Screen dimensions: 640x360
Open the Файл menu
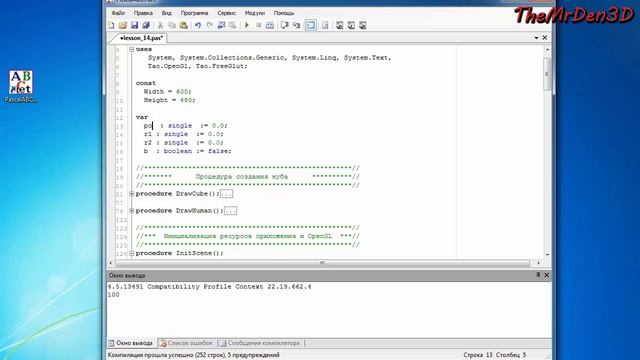(118, 13)
